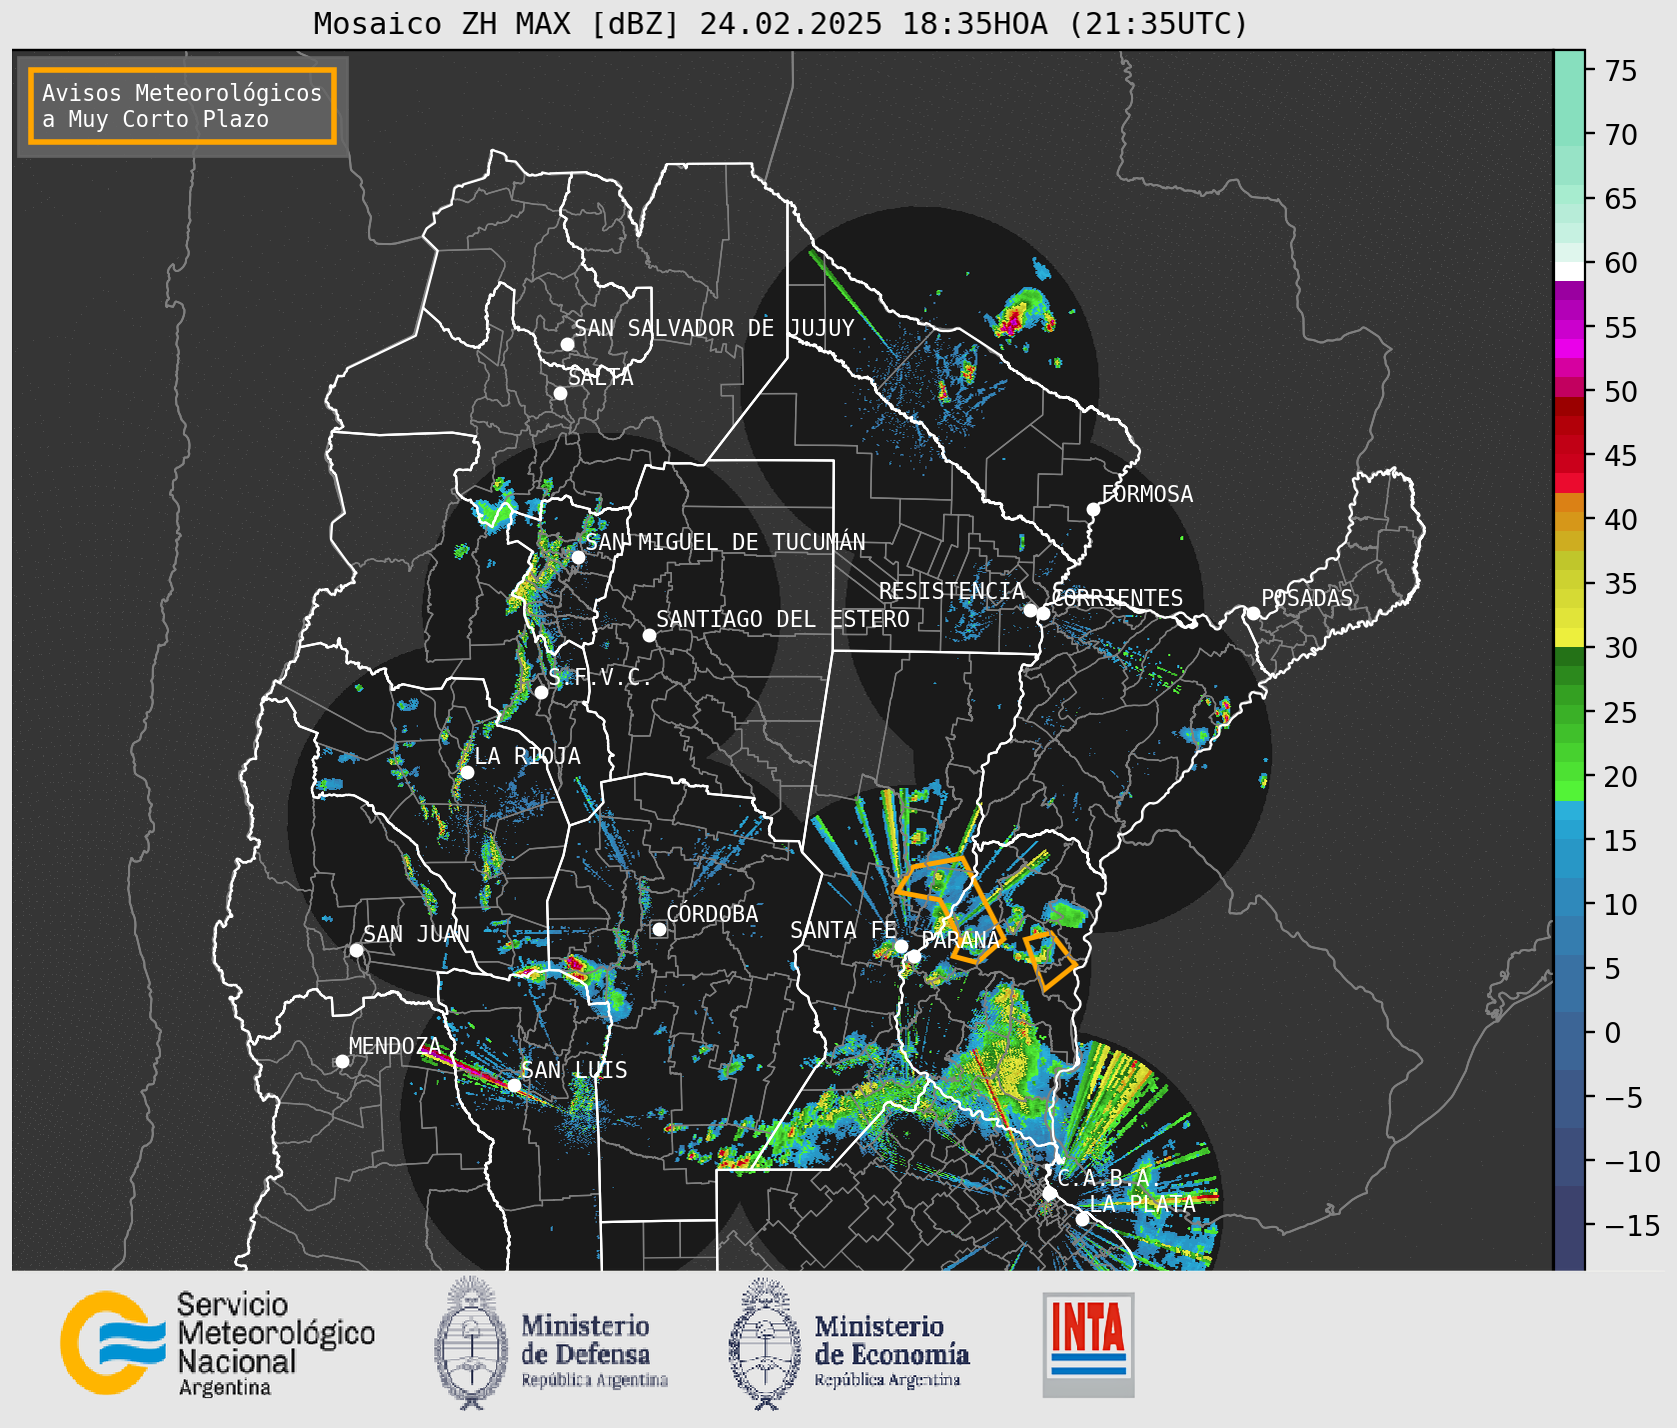1677x1428 pixels.
Task: Click the Córdoba city dot
Action: [x=659, y=929]
